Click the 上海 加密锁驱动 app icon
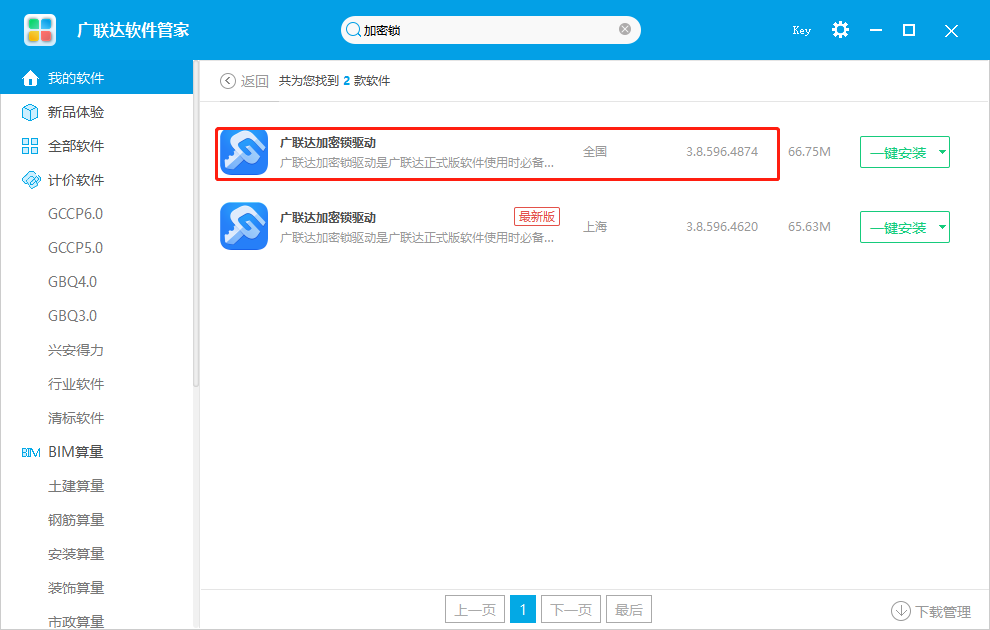The image size is (990, 630). (x=244, y=226)
